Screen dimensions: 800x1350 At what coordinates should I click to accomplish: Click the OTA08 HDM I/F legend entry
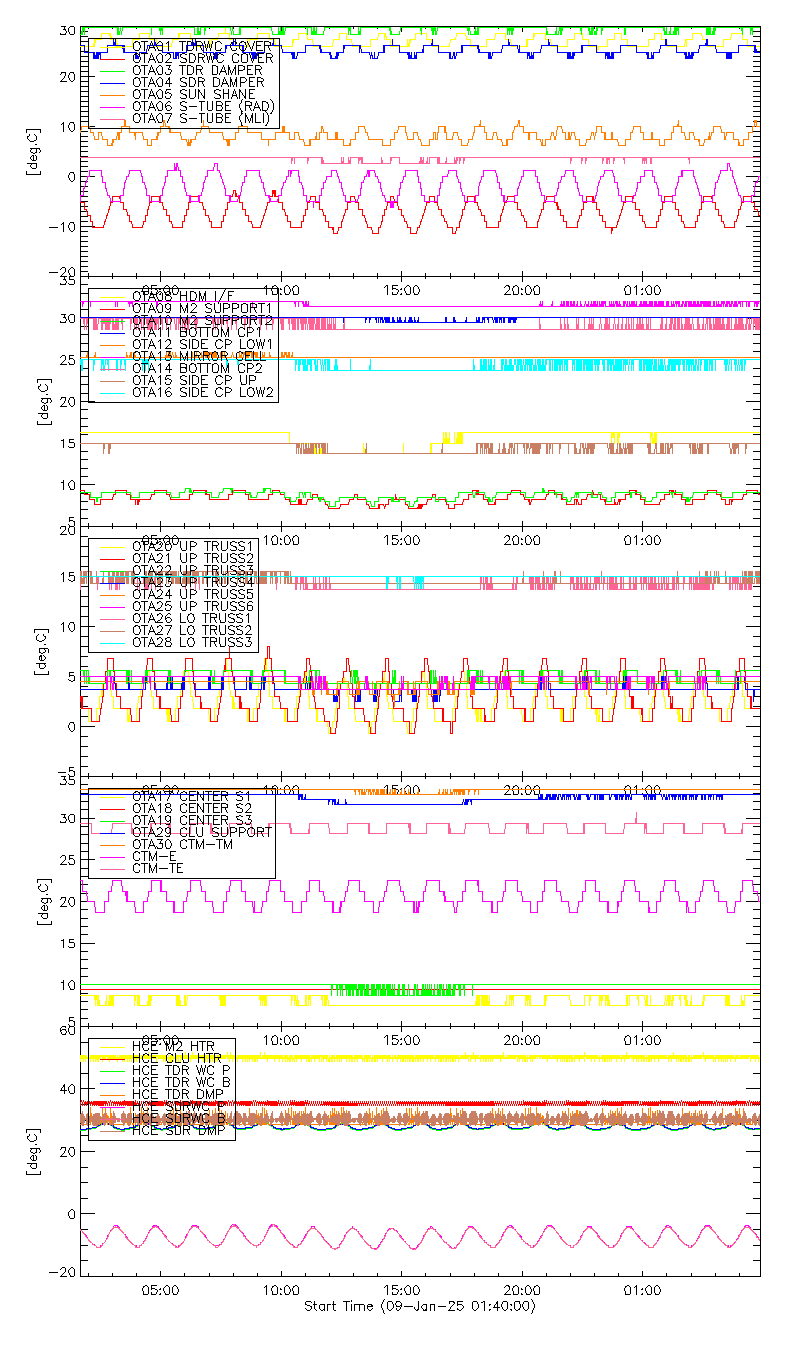[183, 297]
